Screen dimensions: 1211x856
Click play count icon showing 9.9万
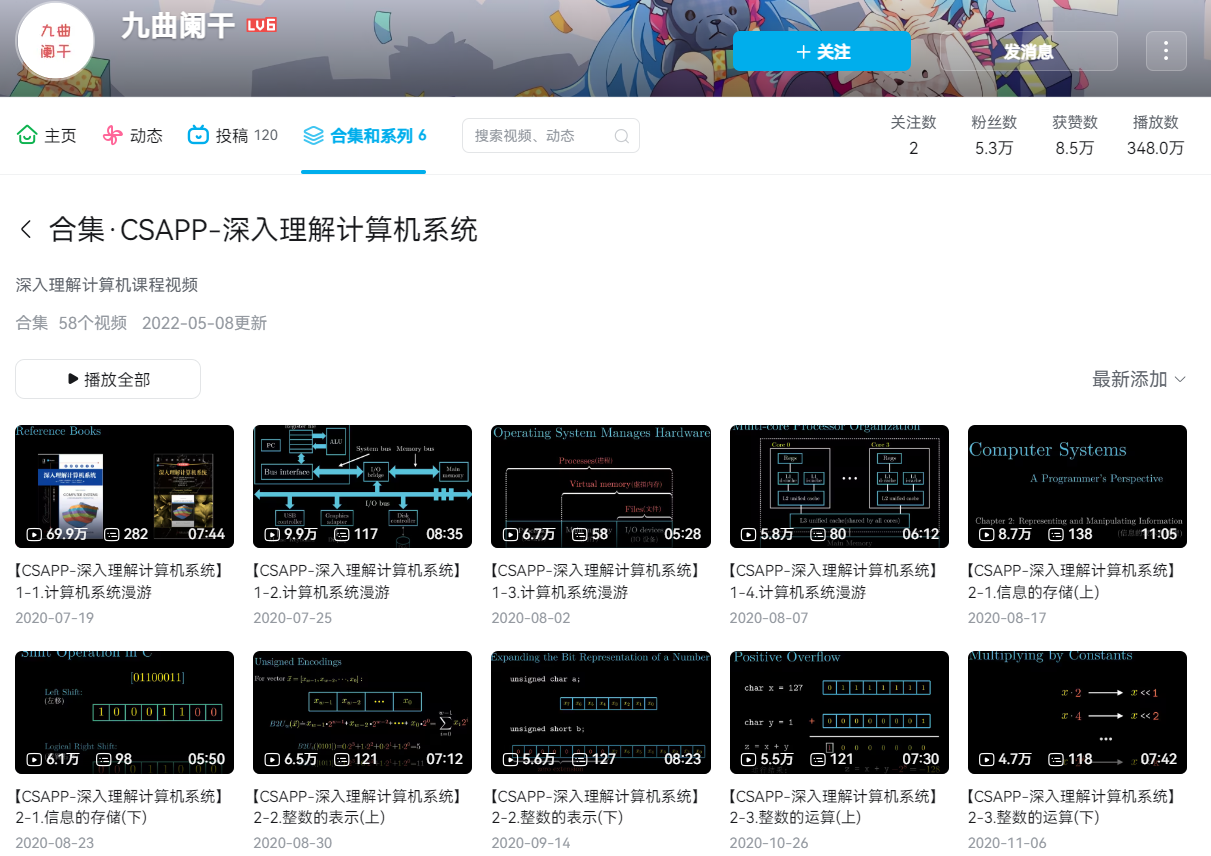(x=272, y=534)
